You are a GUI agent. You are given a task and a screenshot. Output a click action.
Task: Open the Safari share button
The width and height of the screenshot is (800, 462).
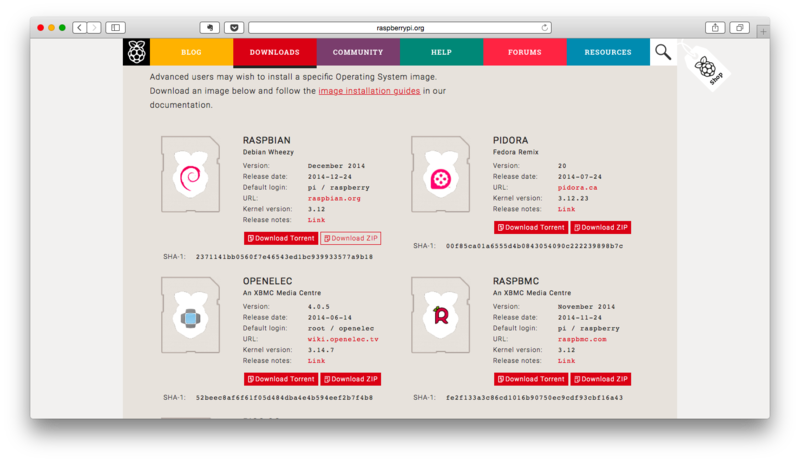click(x=715, y=28)
